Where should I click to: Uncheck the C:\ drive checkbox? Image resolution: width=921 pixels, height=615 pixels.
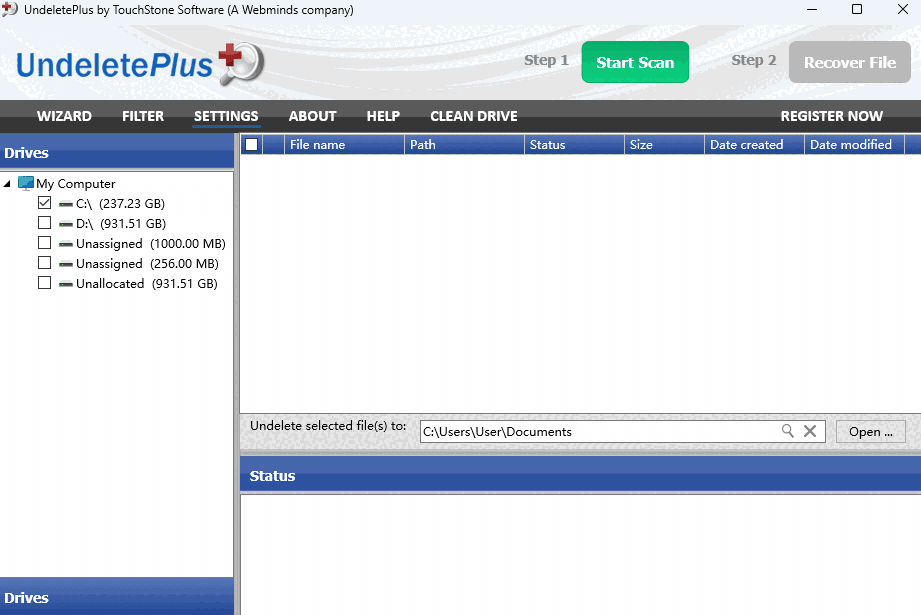tap(44, 202)
